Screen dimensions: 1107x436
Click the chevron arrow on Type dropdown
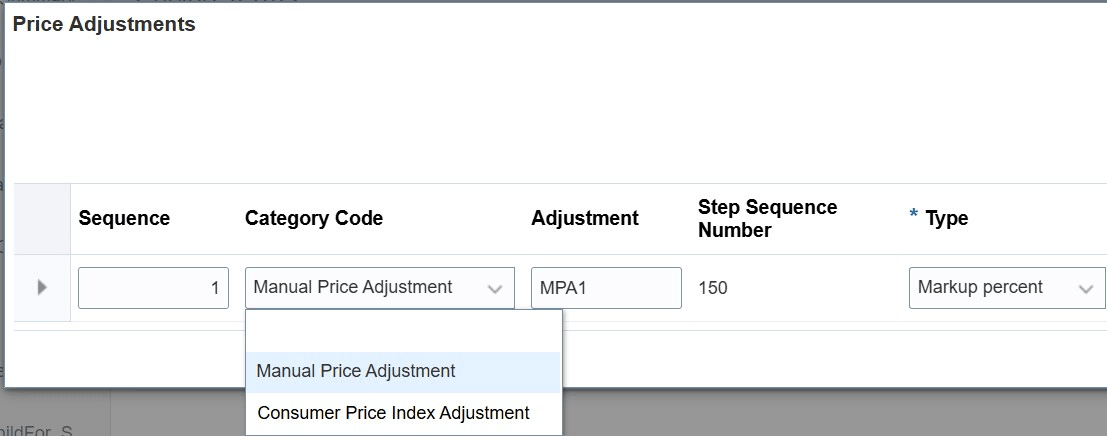(1085, 288)
